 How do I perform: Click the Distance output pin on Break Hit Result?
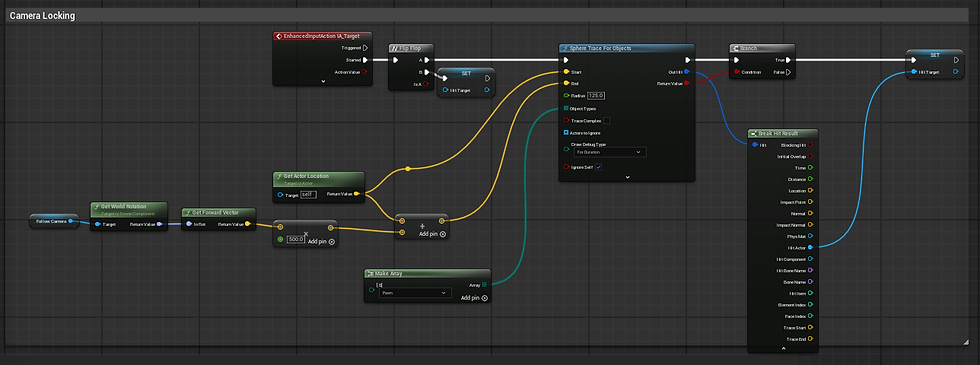coord(811,179)
